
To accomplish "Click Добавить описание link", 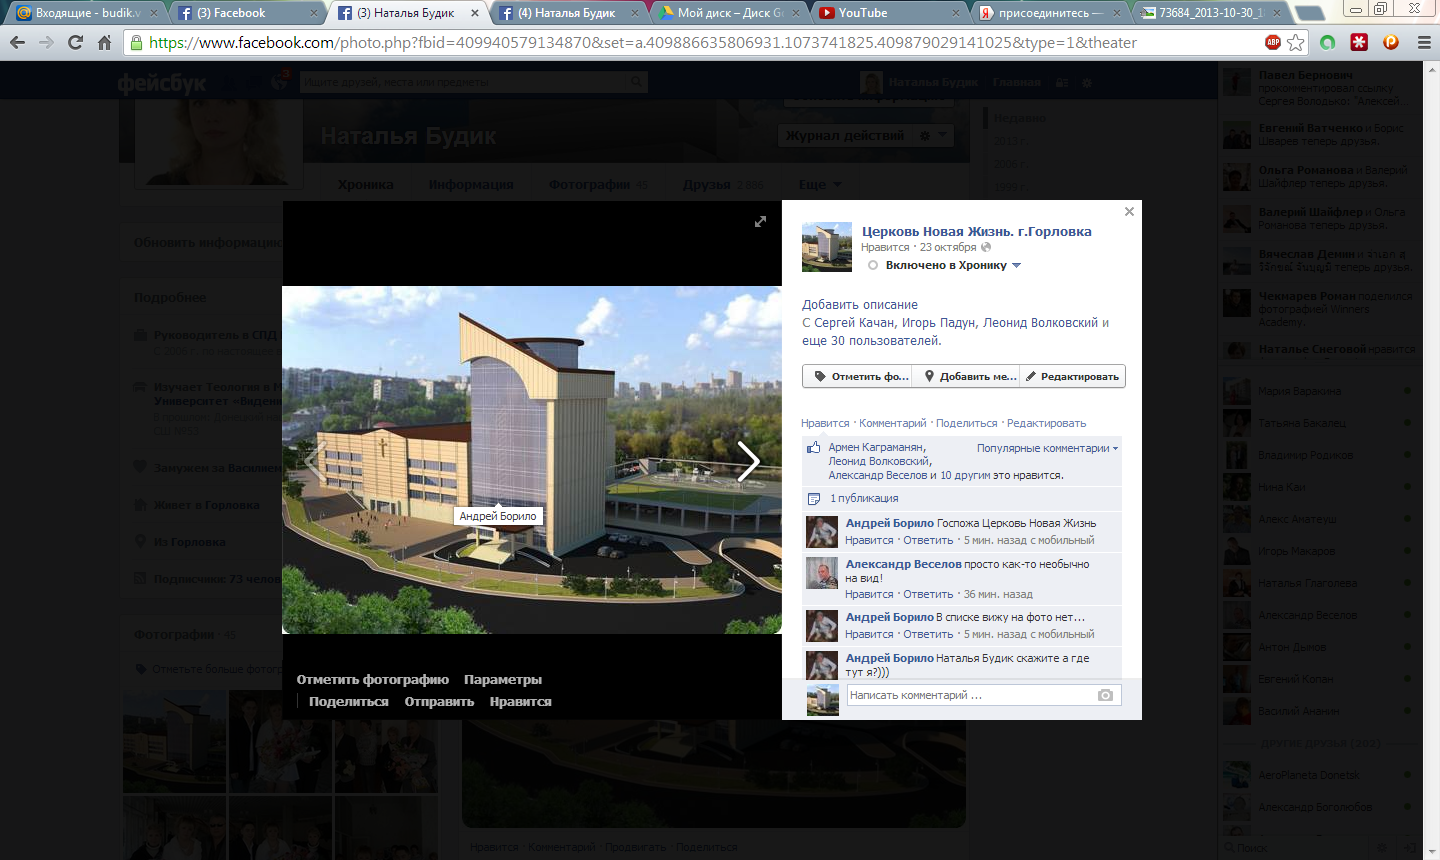I will tap(860, 305).
